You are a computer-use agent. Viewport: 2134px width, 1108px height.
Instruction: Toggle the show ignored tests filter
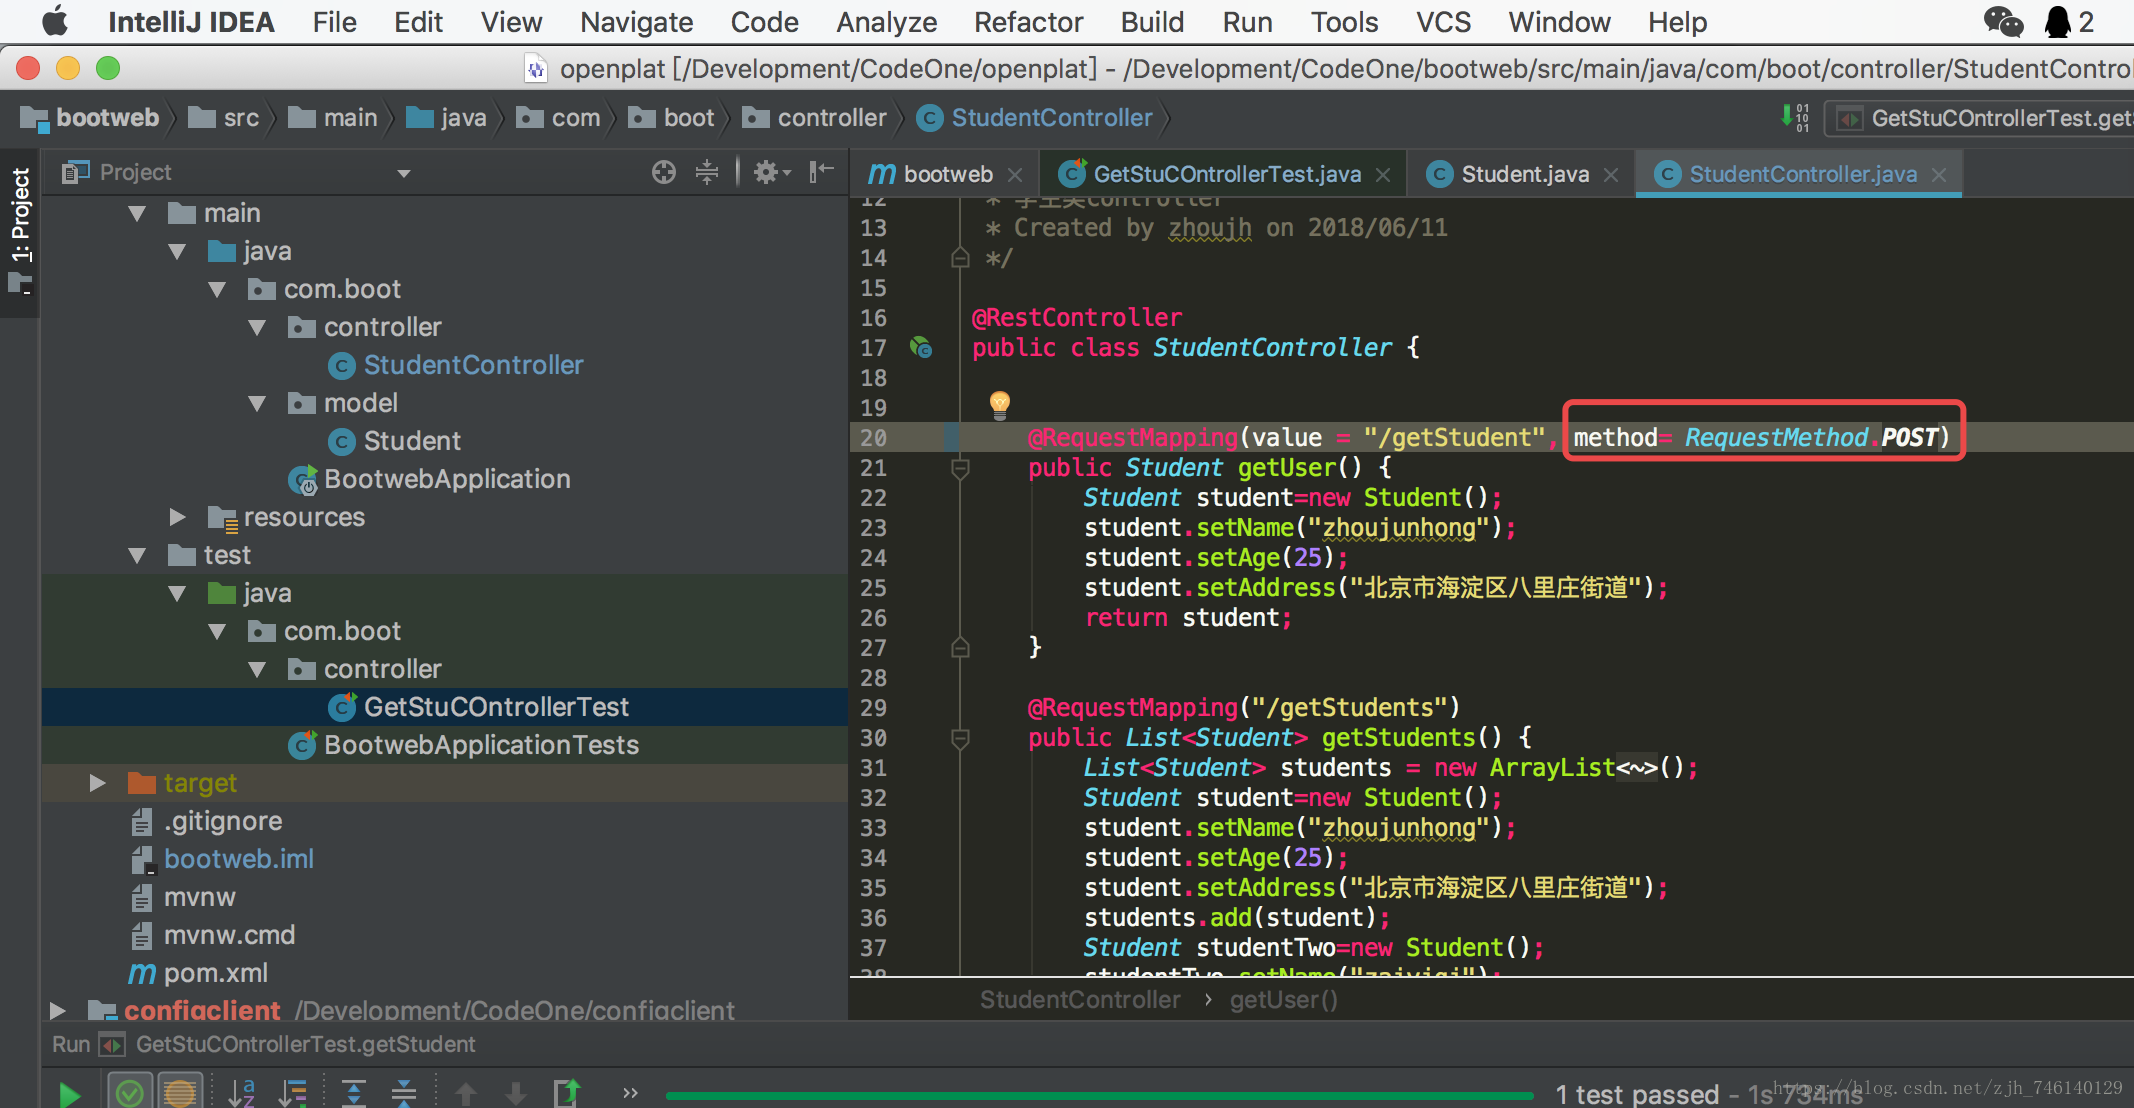[180, 1092]
